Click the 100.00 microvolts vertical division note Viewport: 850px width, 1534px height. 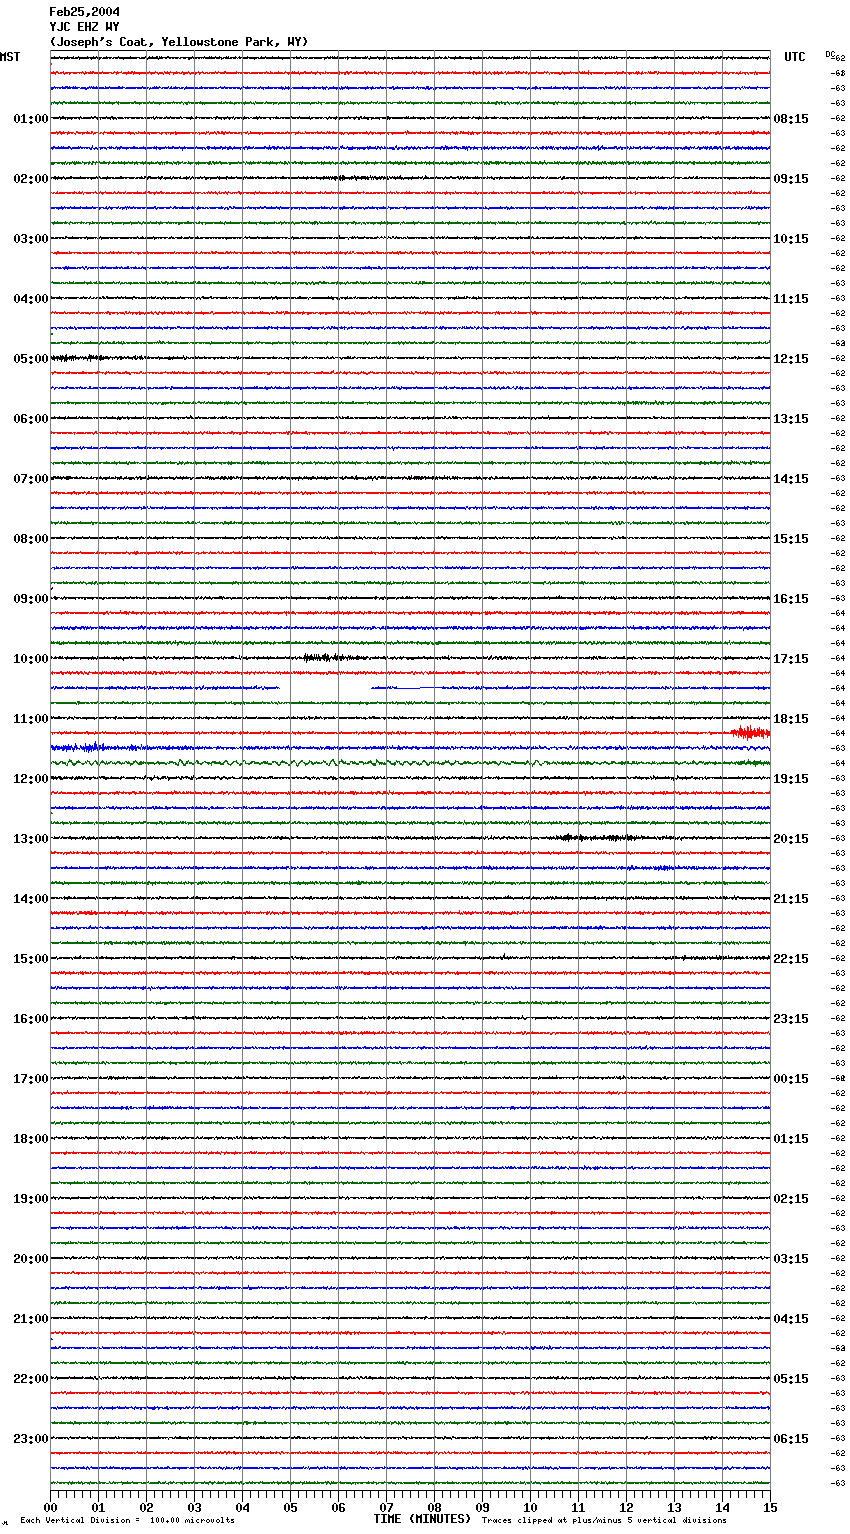(127, 1521)
